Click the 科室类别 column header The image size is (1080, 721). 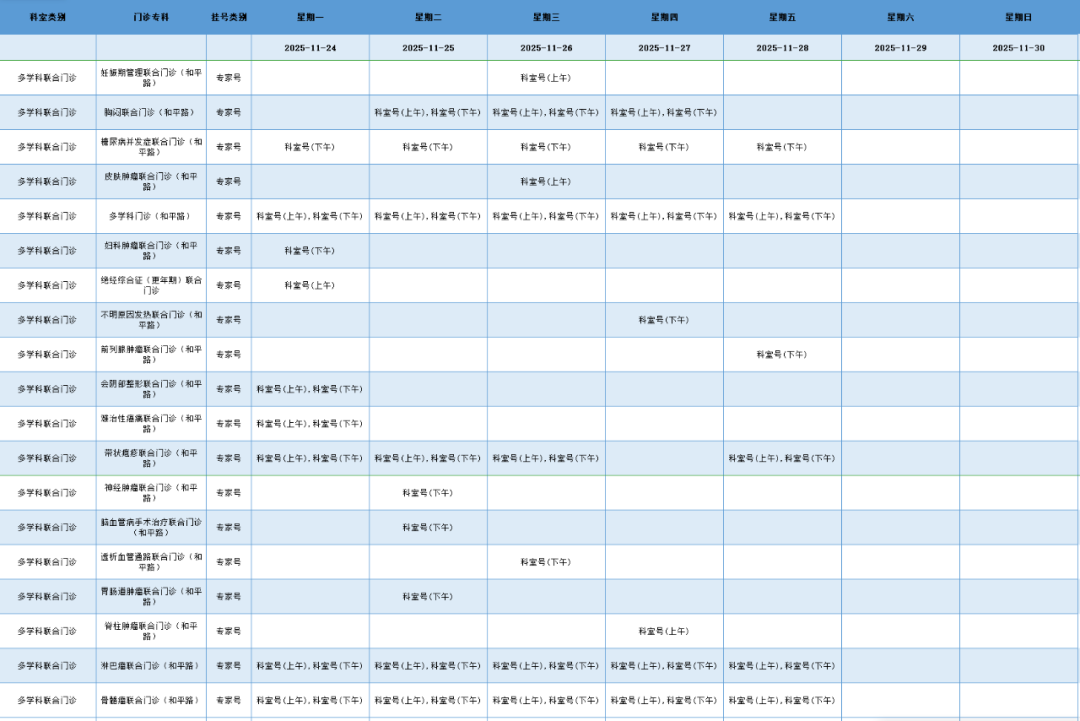tap(47, 18)
